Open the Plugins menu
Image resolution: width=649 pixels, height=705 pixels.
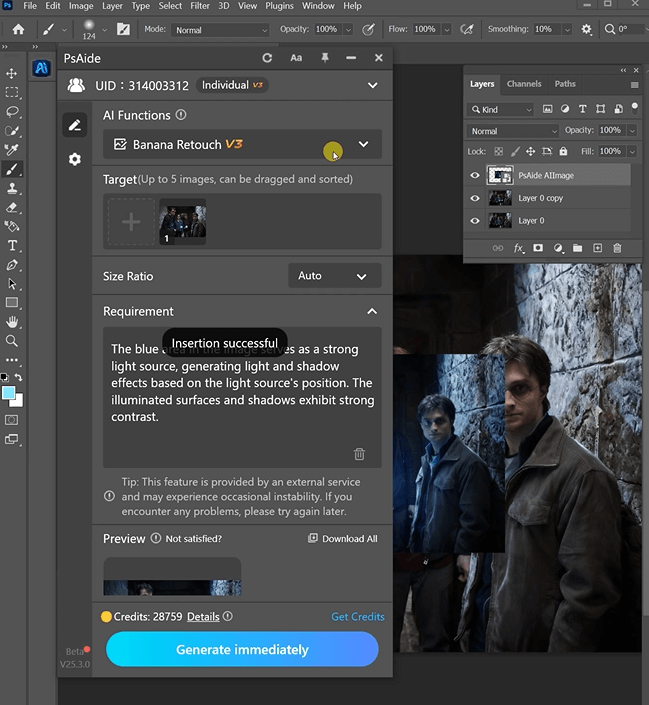pyautogui.click(x=279, y=6)
